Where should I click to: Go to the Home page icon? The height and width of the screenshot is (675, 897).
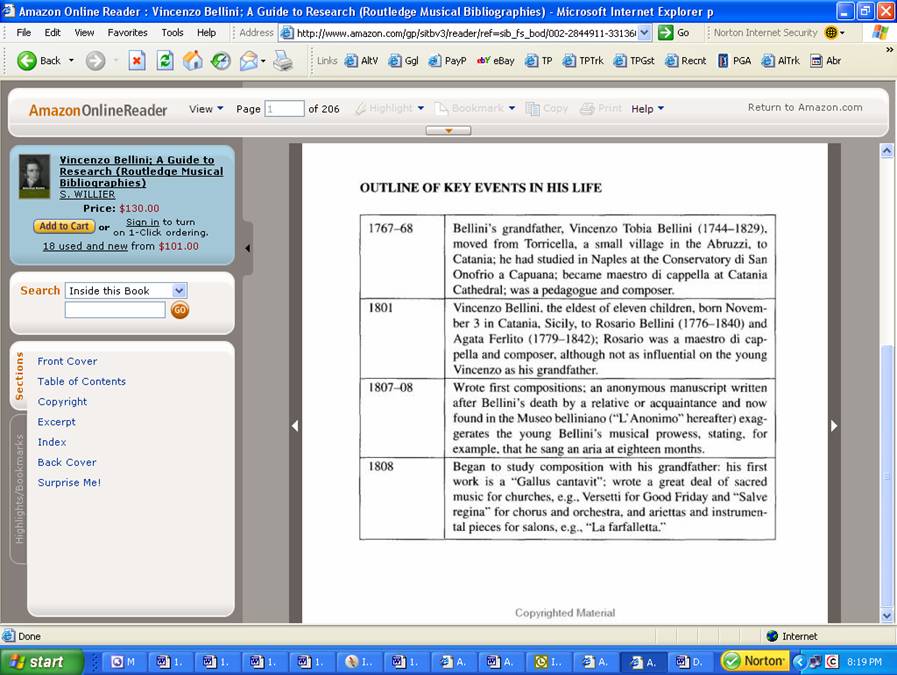[192, 61]
